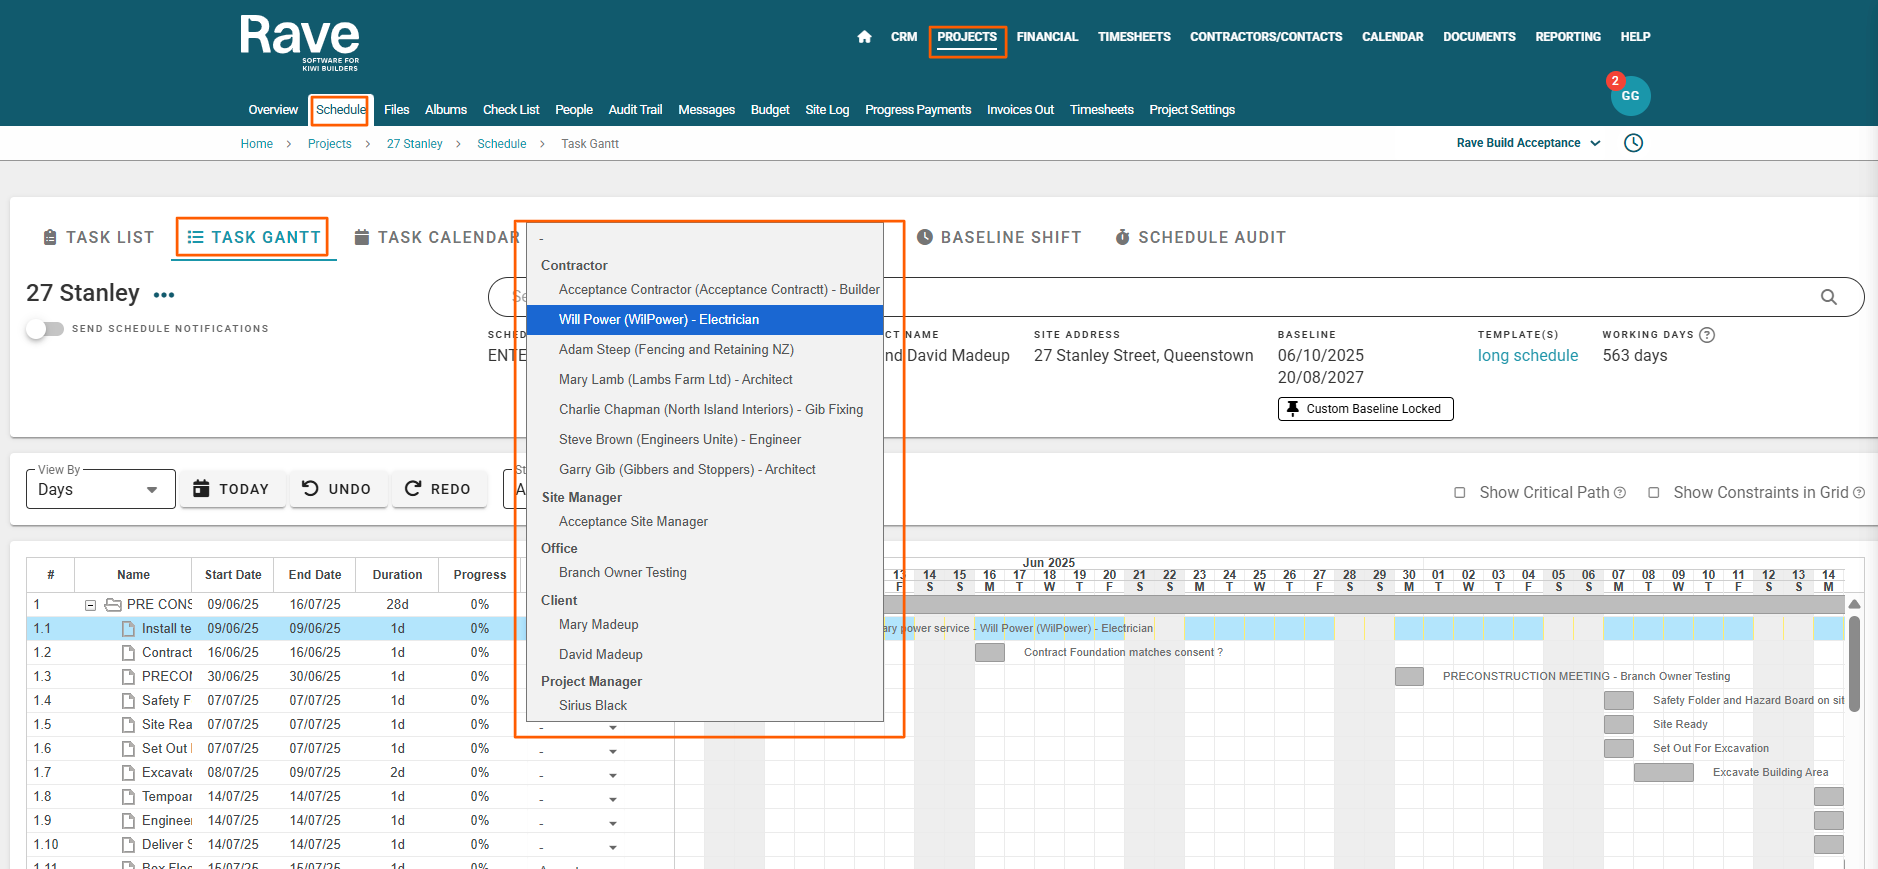Image resolution: width=1878 pixels, height=869 pixels.
Task: Select Will Power (WilPower) - Electrician option
Action: click(x=705, y=320)
